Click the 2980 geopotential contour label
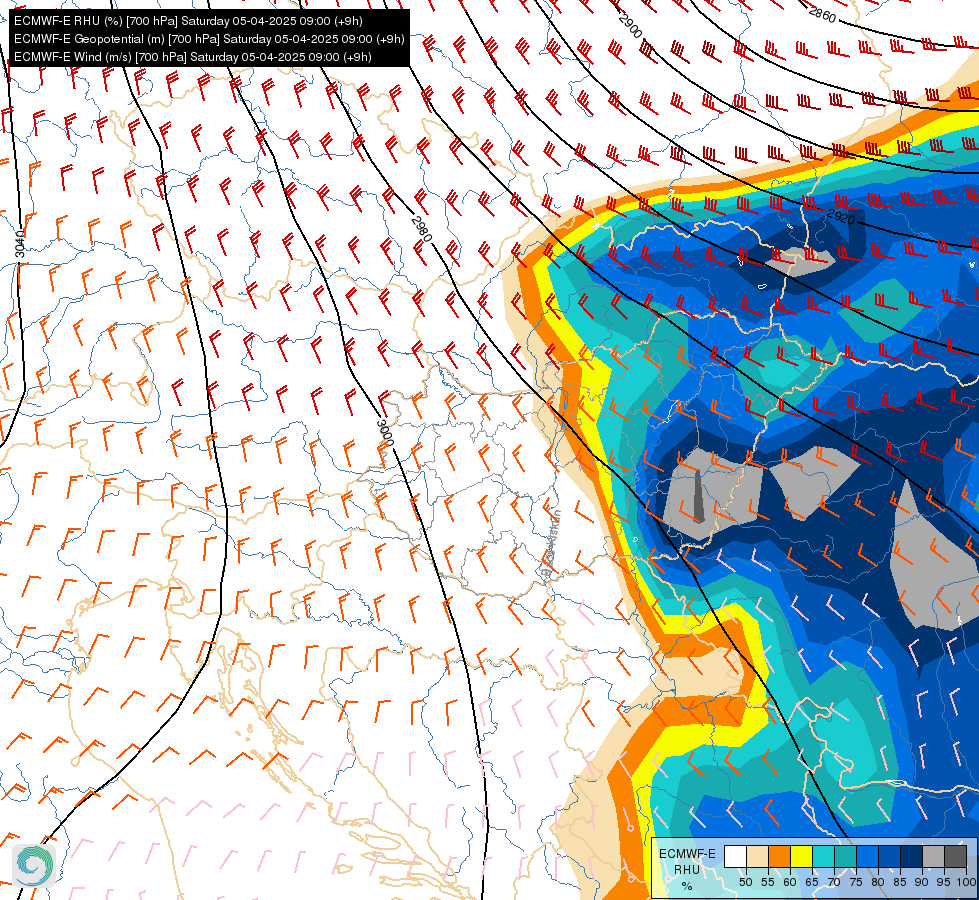This screenshot has width=979, height=900. (x=422, y=229)
